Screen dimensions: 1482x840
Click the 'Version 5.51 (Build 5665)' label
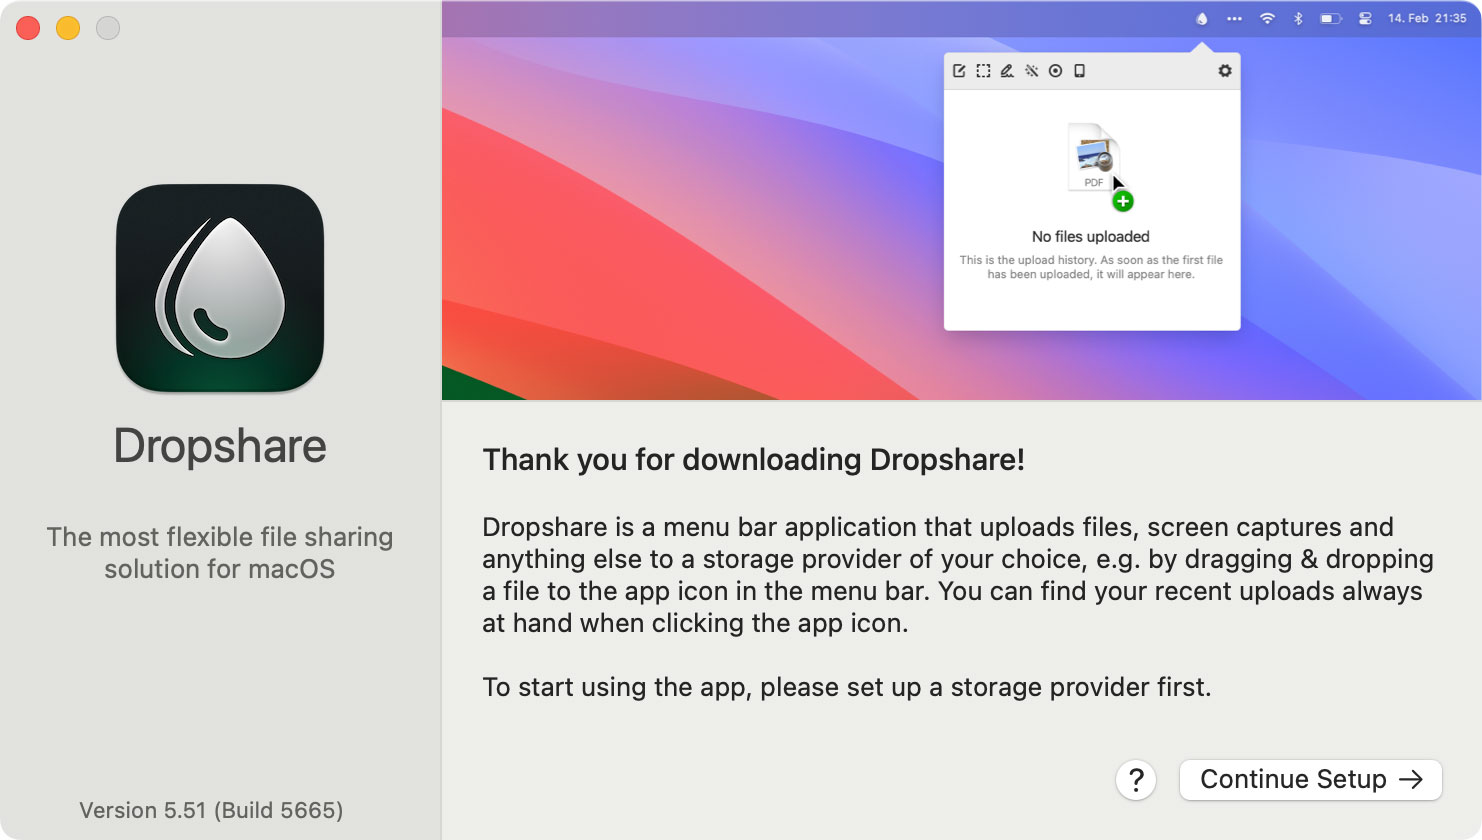coord(211,810)
